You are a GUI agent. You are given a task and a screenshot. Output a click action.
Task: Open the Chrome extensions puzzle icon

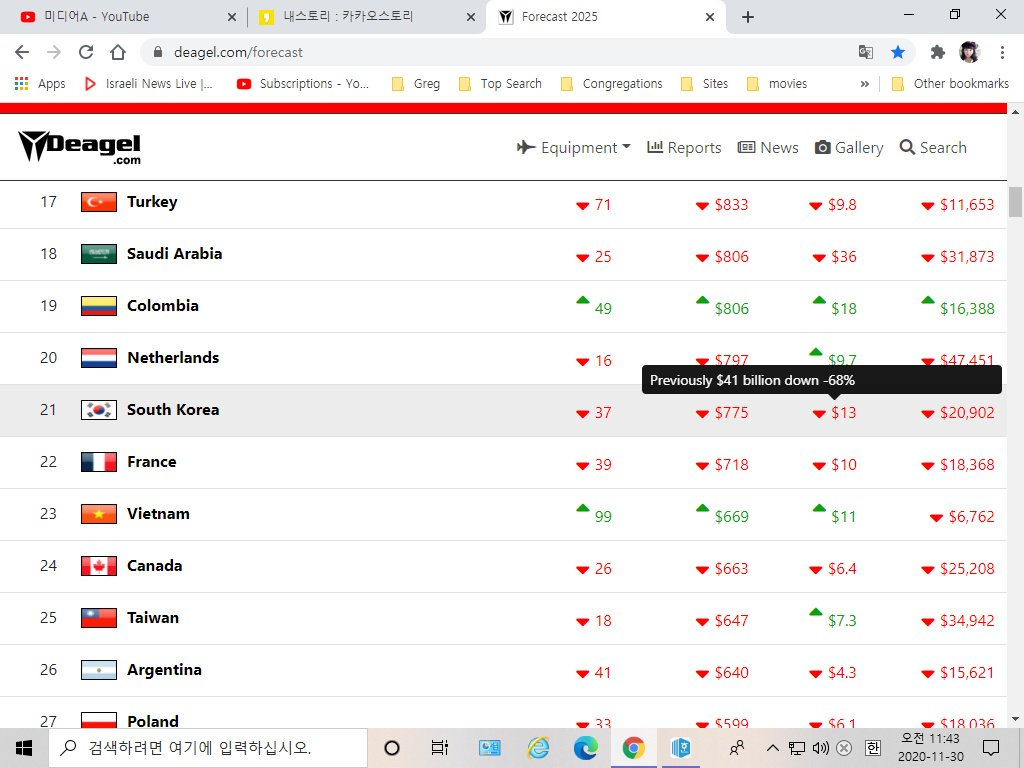pyautogui.click(x=937, y=52)
